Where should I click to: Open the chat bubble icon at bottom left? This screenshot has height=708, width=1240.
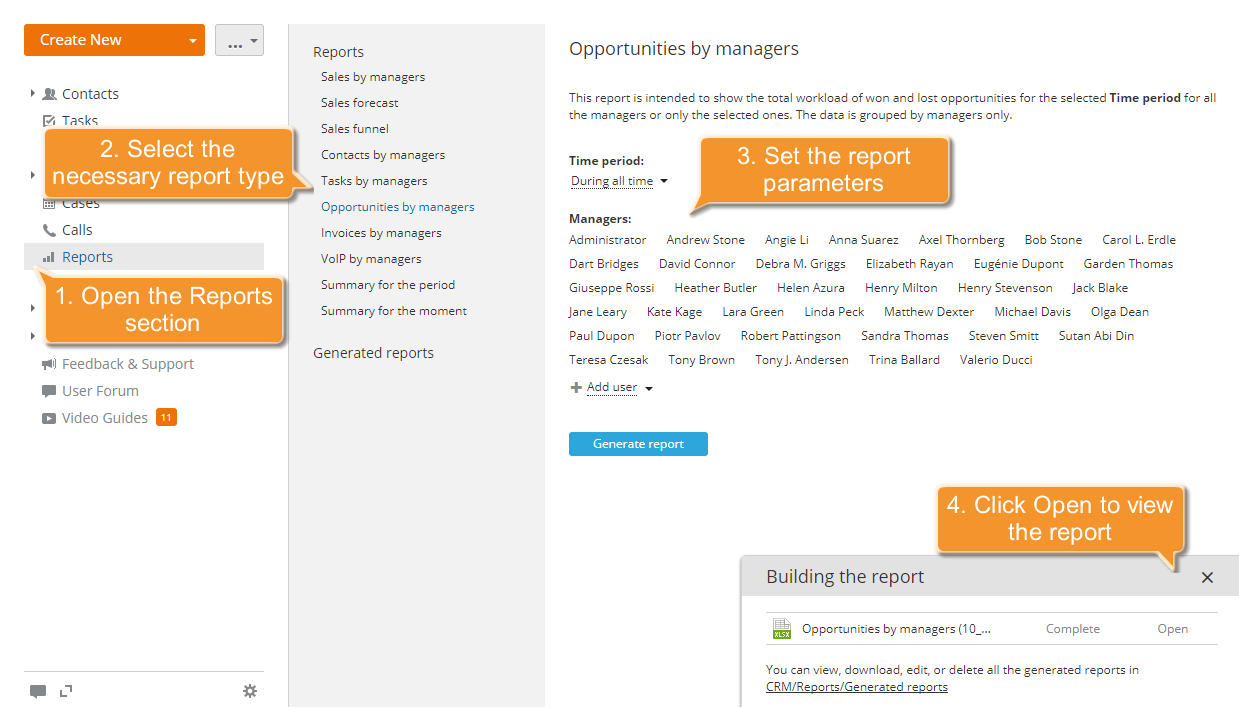click(x=38, y=691)
